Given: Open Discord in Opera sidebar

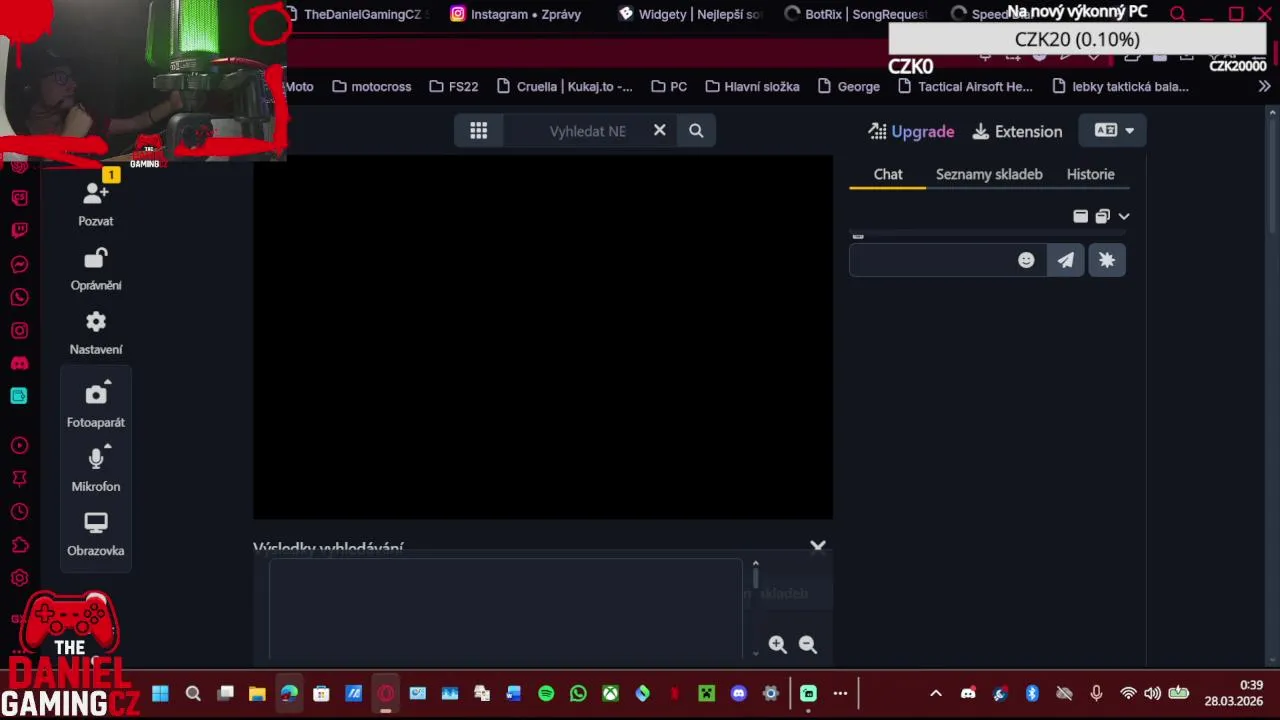Looking at the screenshot, I should point(19,363).
